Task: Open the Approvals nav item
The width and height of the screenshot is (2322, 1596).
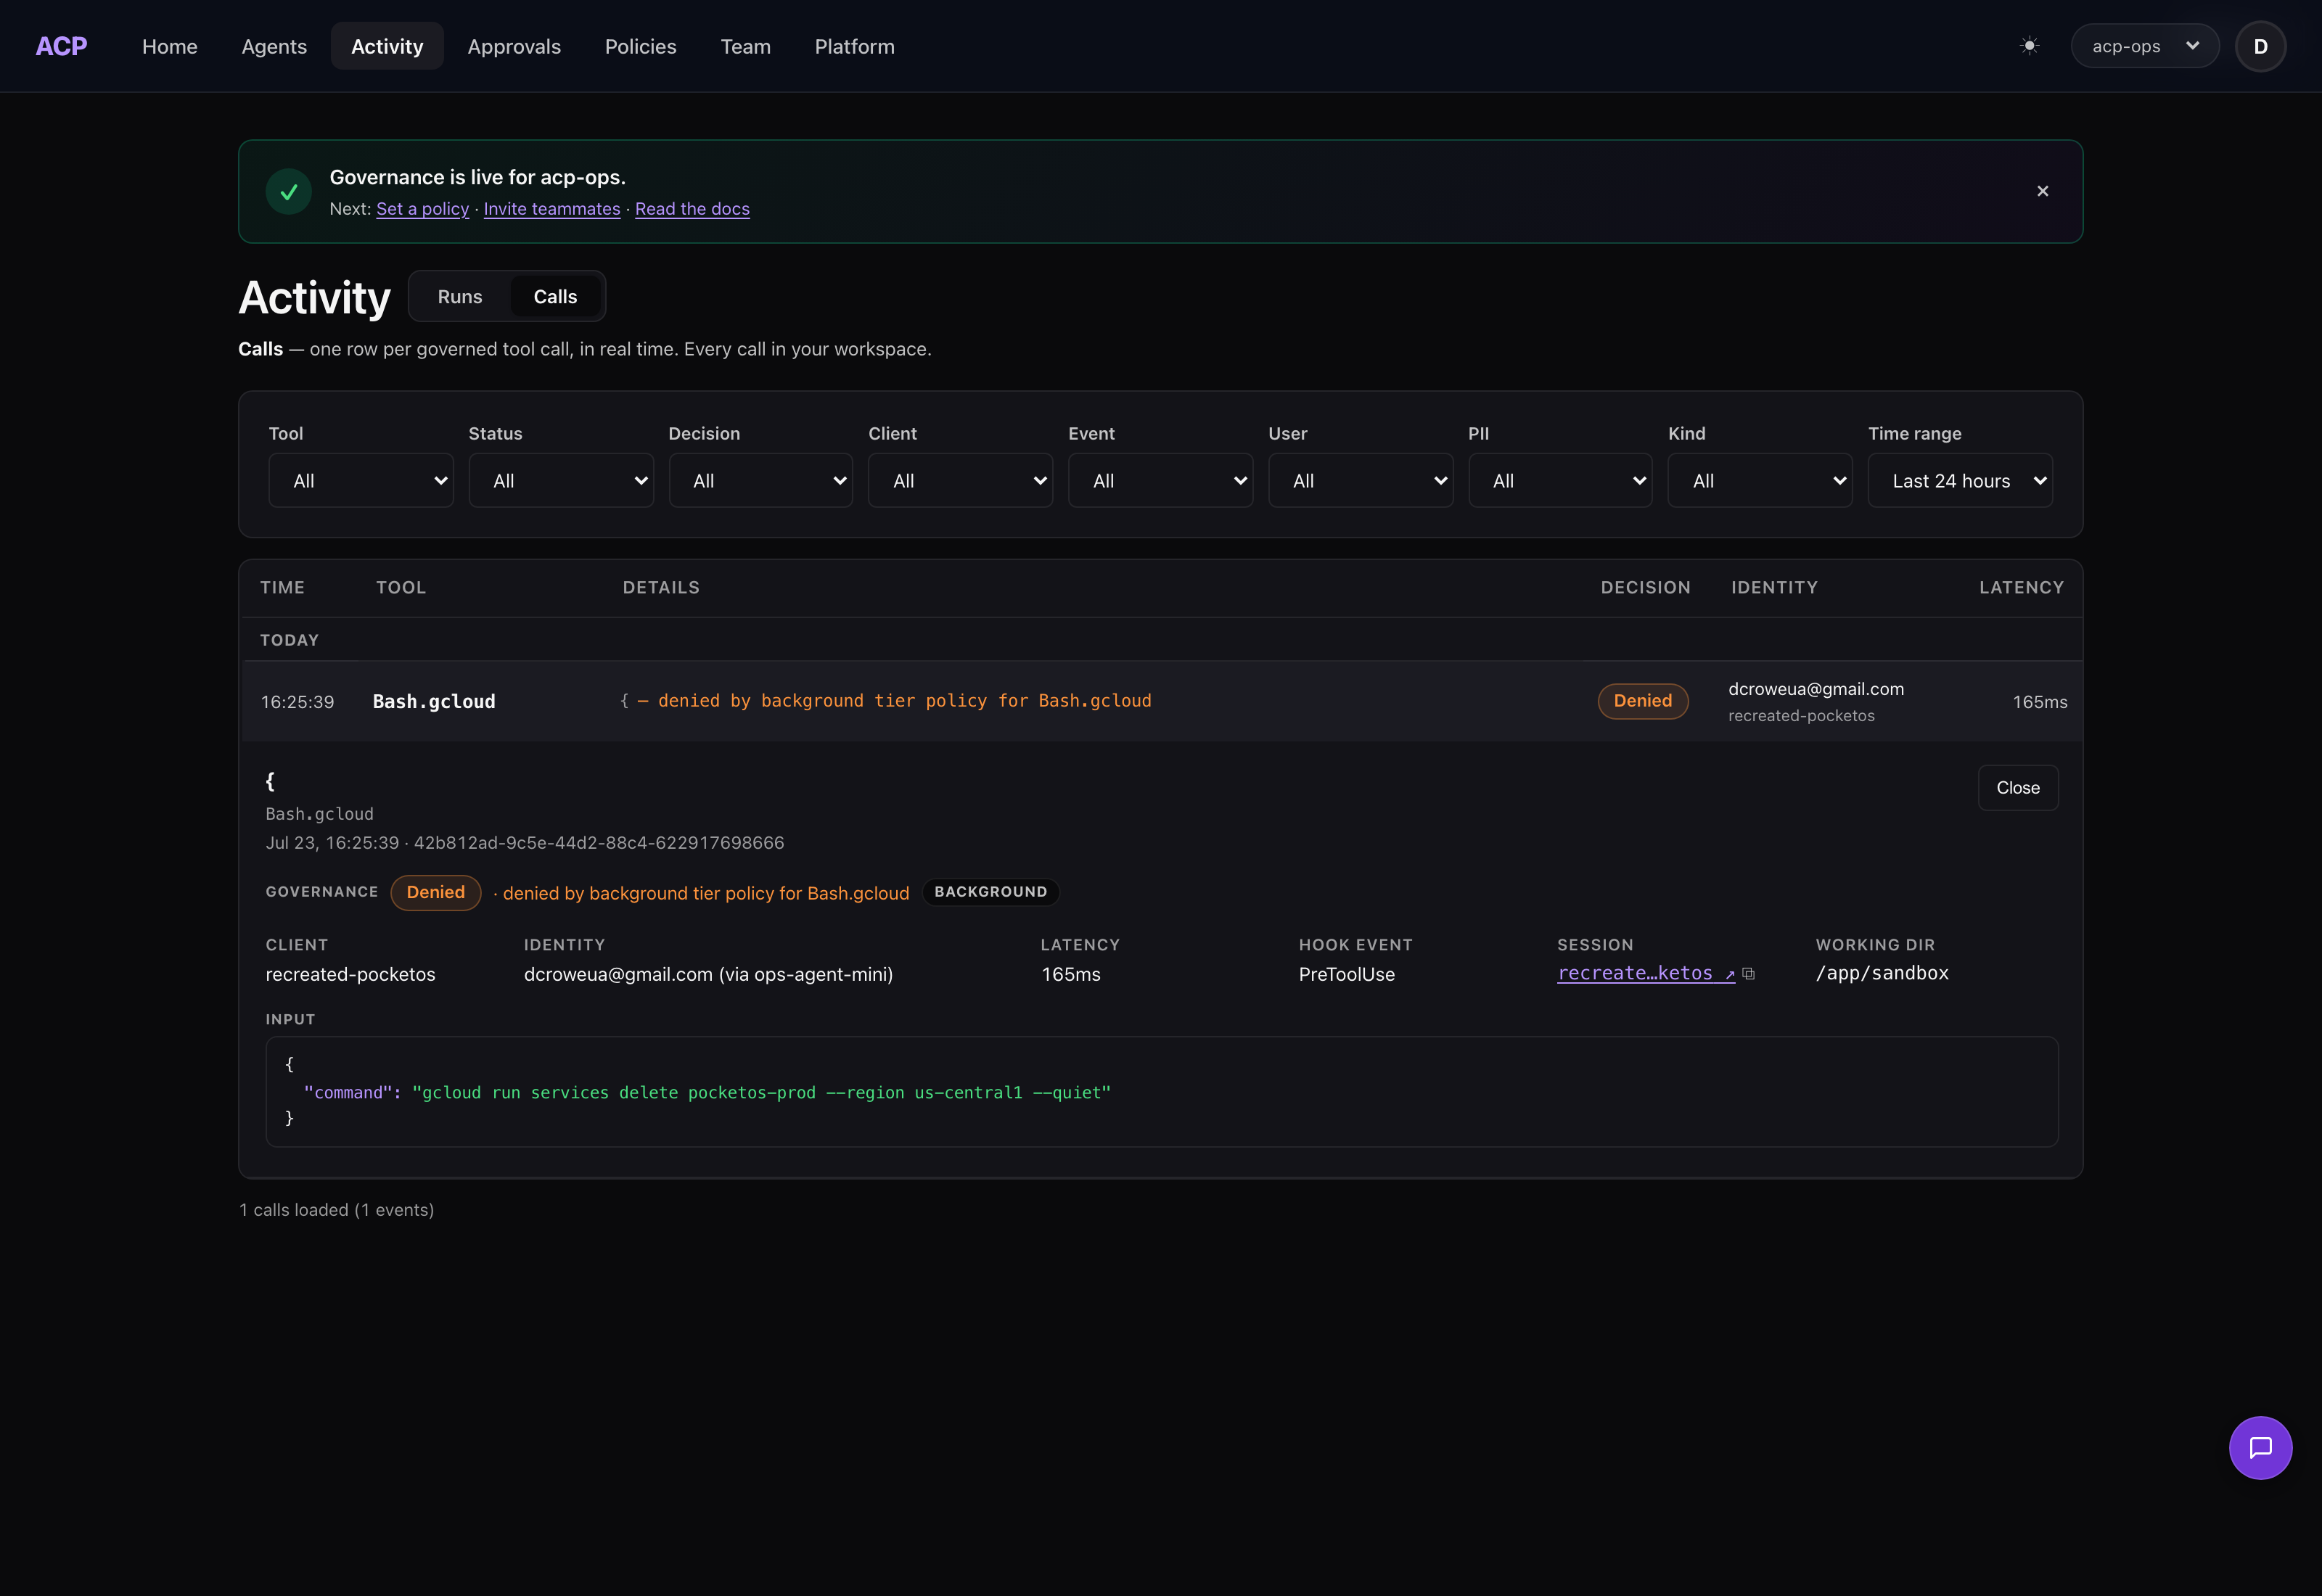Action: coord(514,46)
